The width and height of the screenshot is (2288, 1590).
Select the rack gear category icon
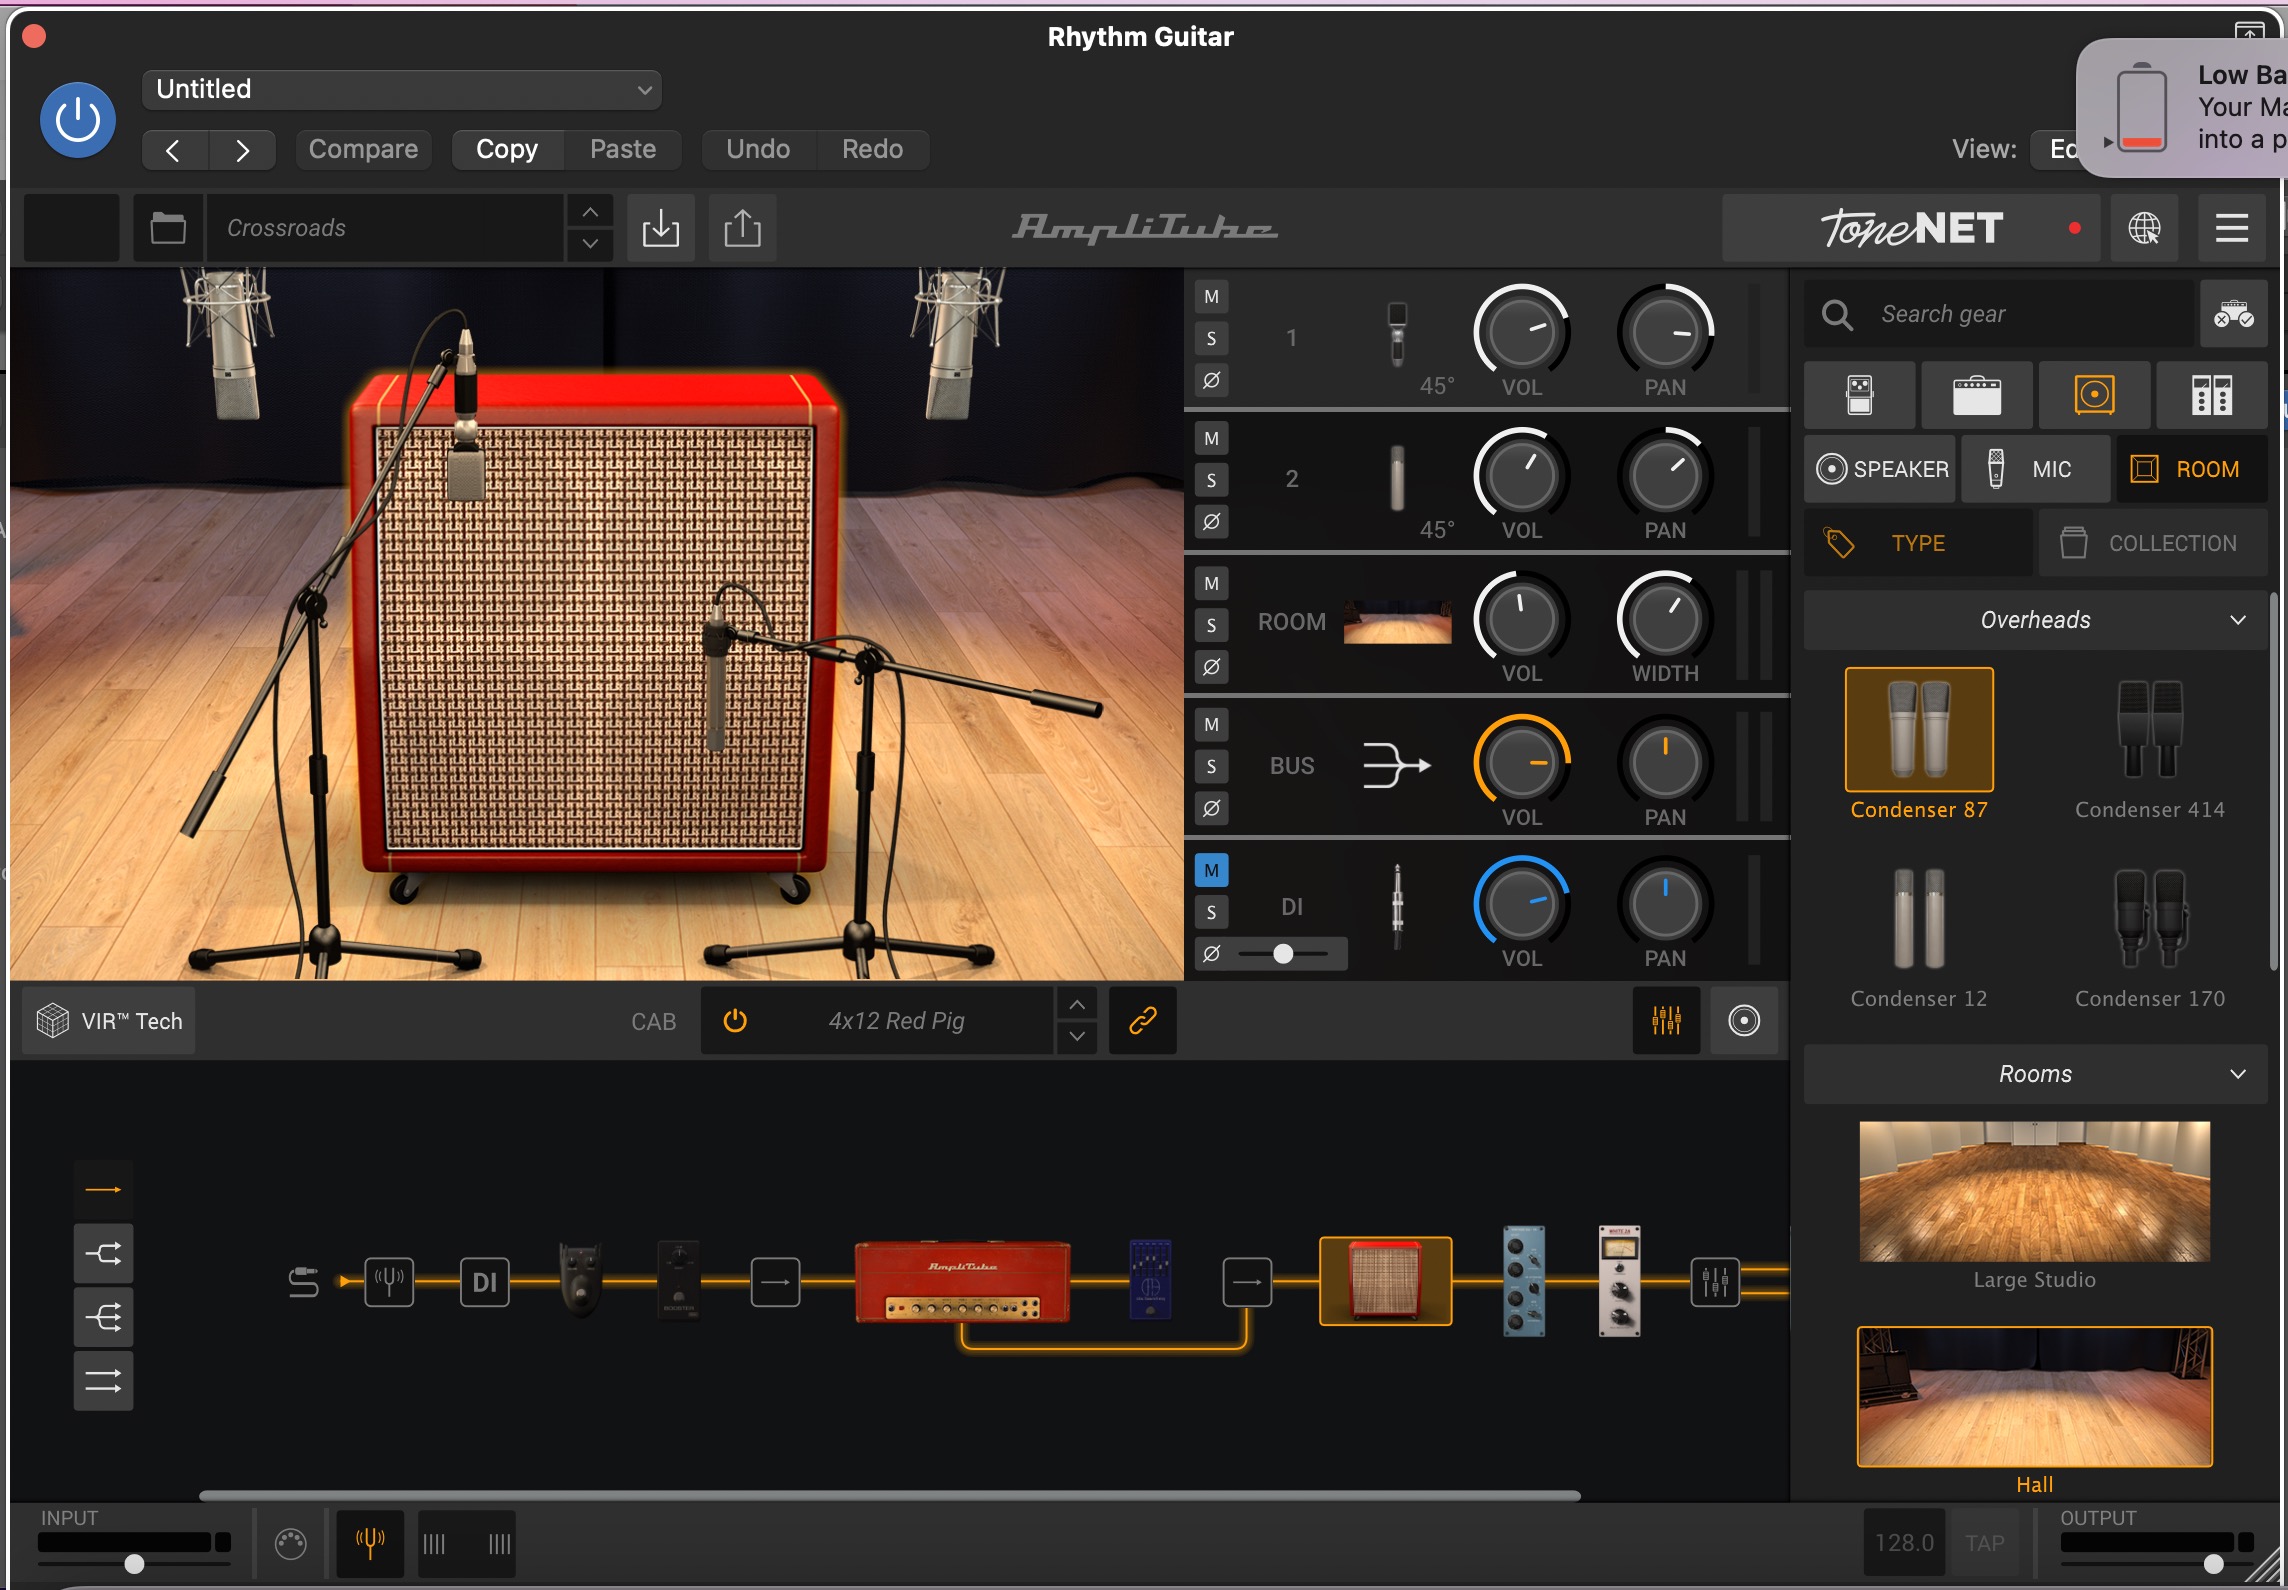2211,395
